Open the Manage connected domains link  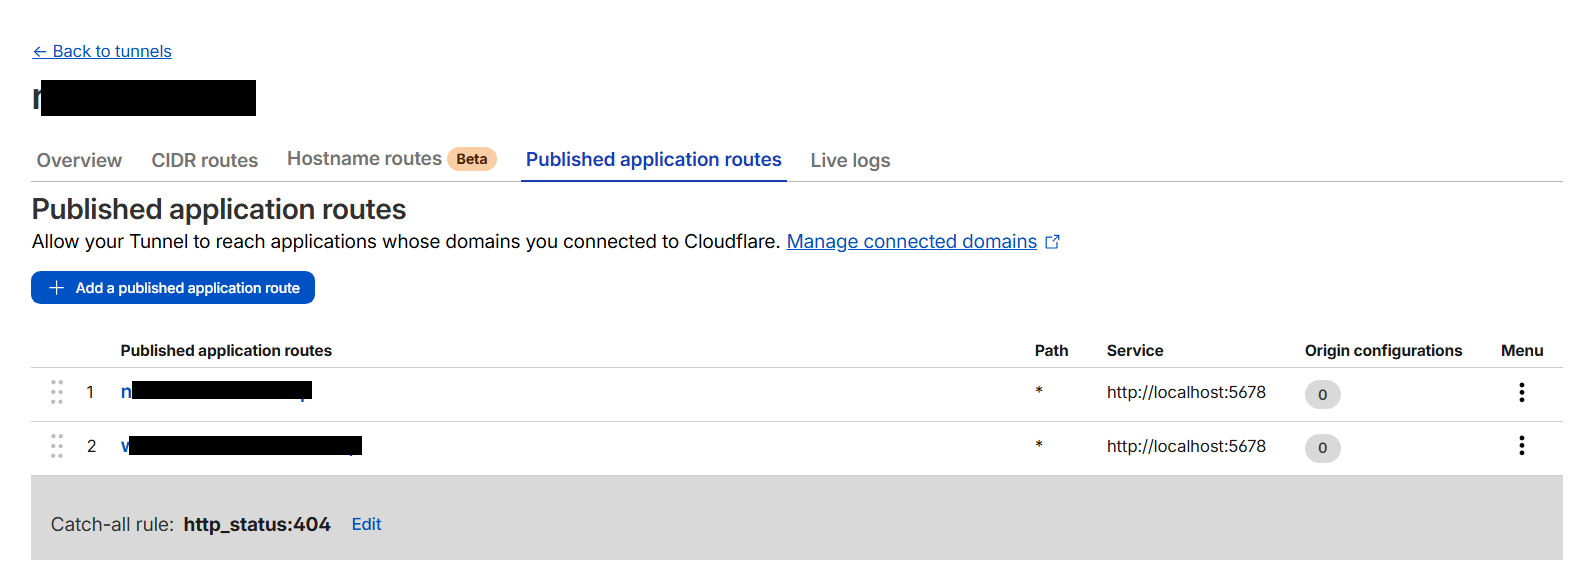[x=911, y=242]
